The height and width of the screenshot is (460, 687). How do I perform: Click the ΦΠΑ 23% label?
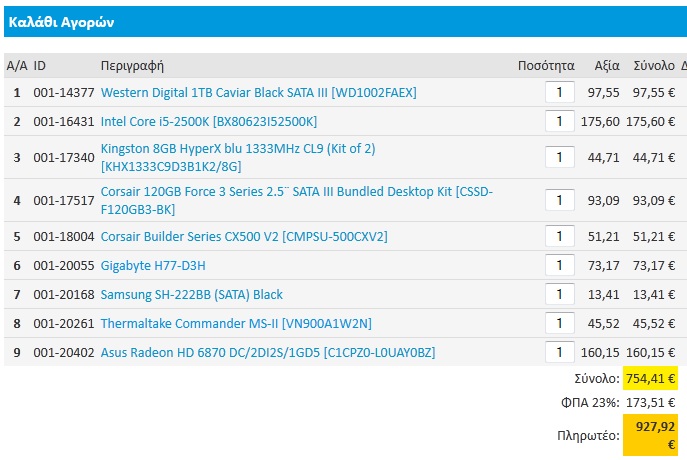[590, 402]
